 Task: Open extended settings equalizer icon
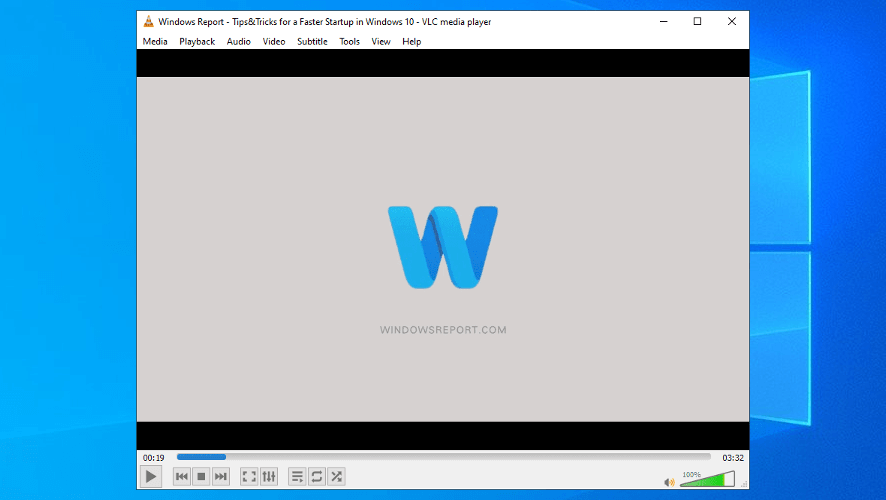[269, 476]
